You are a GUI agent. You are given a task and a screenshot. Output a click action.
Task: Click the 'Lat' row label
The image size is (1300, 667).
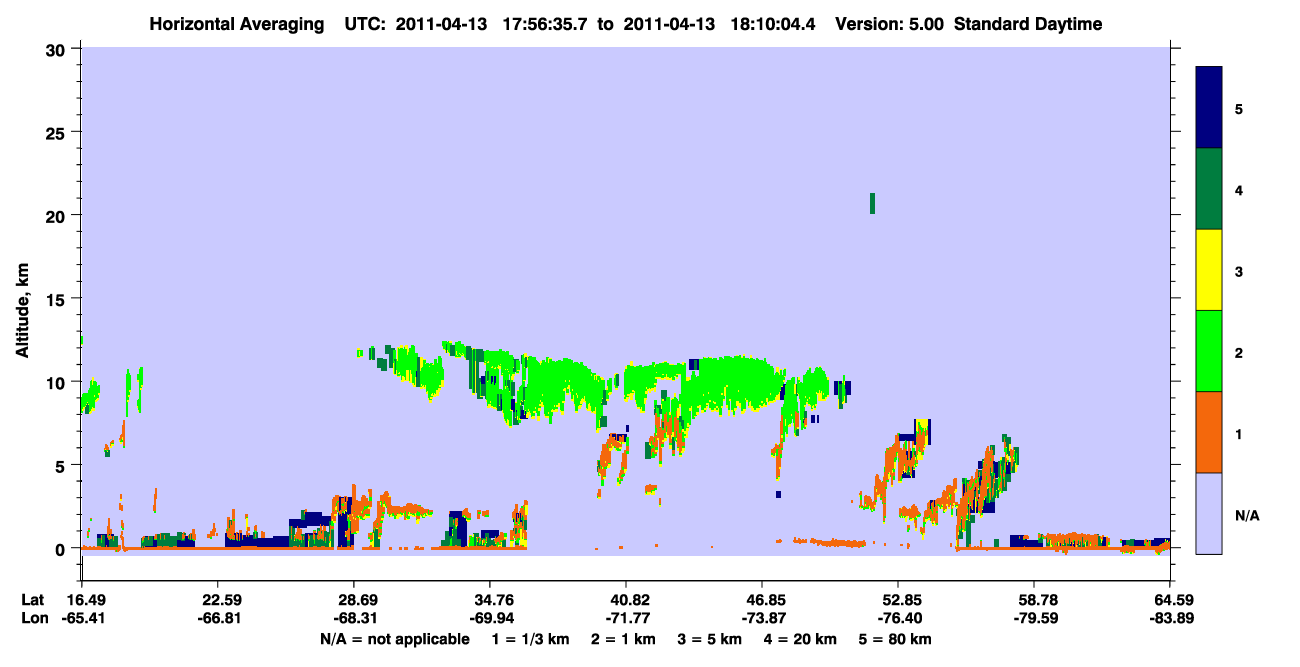[32, 600]
